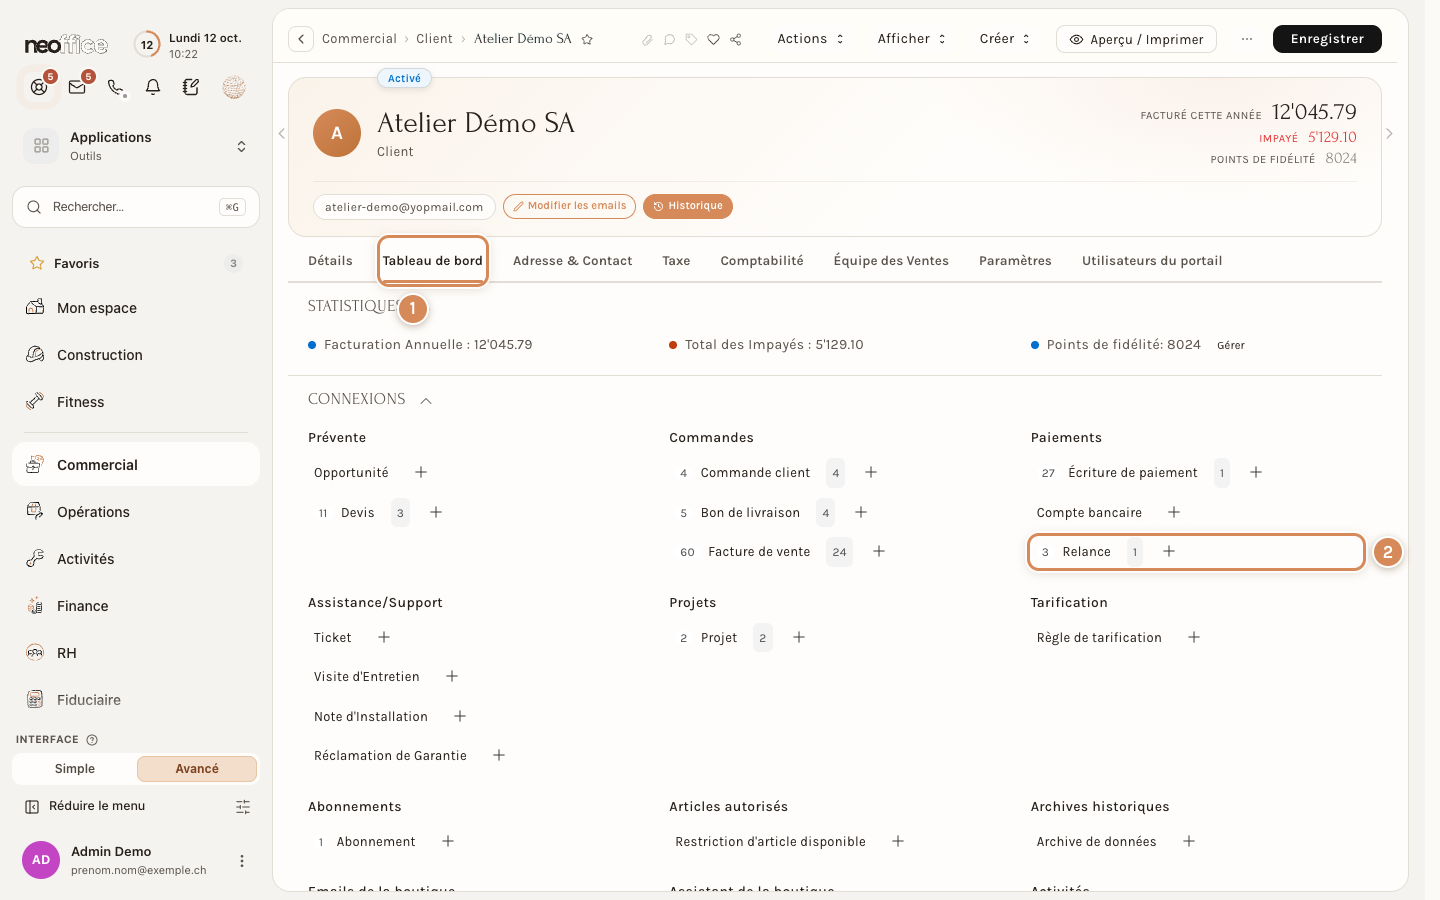The width and height of the screenshot is (1440, 900).
Task: Open the Afficher dropdown
Action: [x=911, y=39]
